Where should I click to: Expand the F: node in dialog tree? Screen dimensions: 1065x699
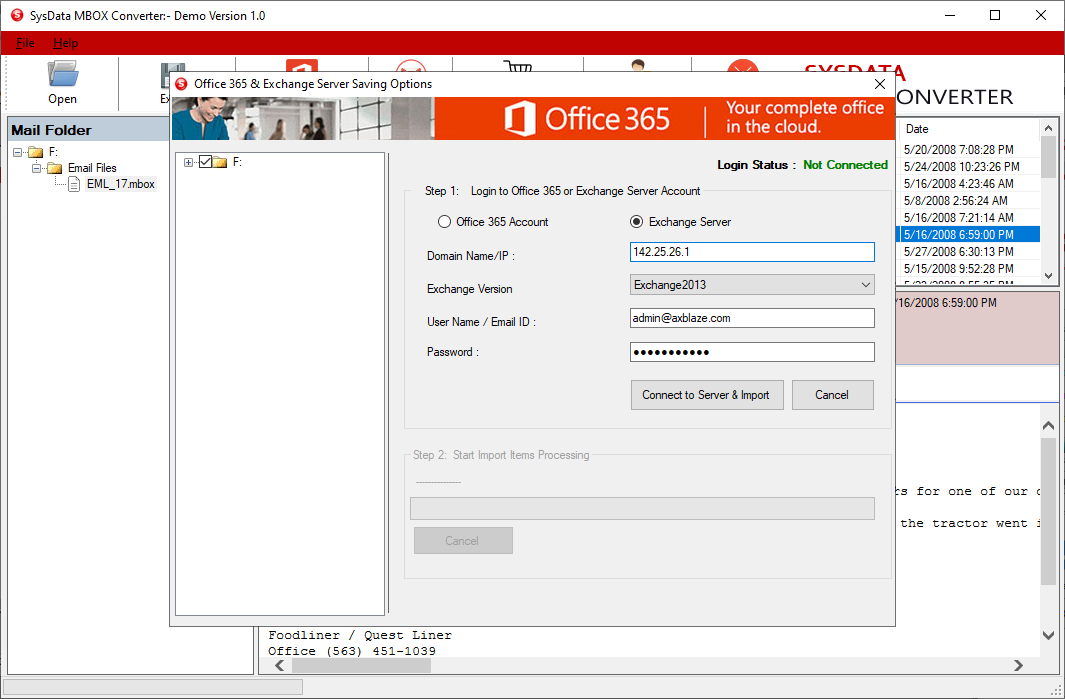coord(188,162)
